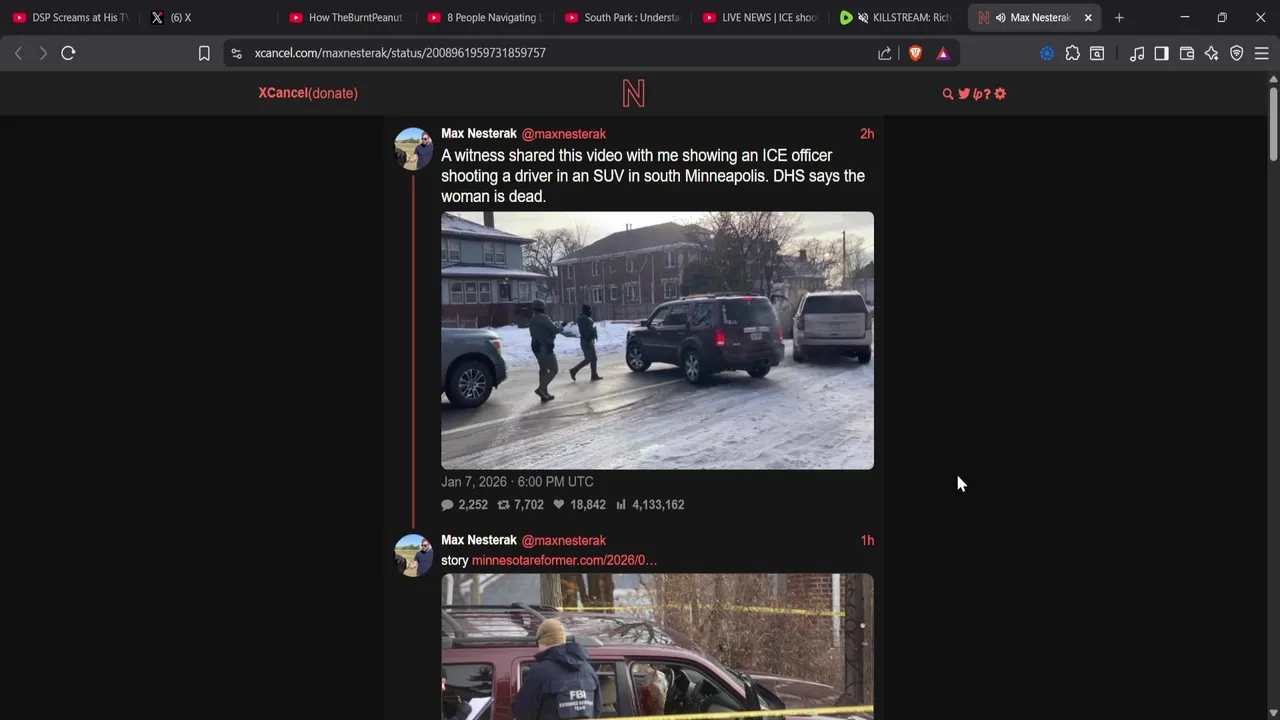Switch to the South Park tab
Image resolution: width=1280 pixels, height=720 pixels.
coord(621,17)
